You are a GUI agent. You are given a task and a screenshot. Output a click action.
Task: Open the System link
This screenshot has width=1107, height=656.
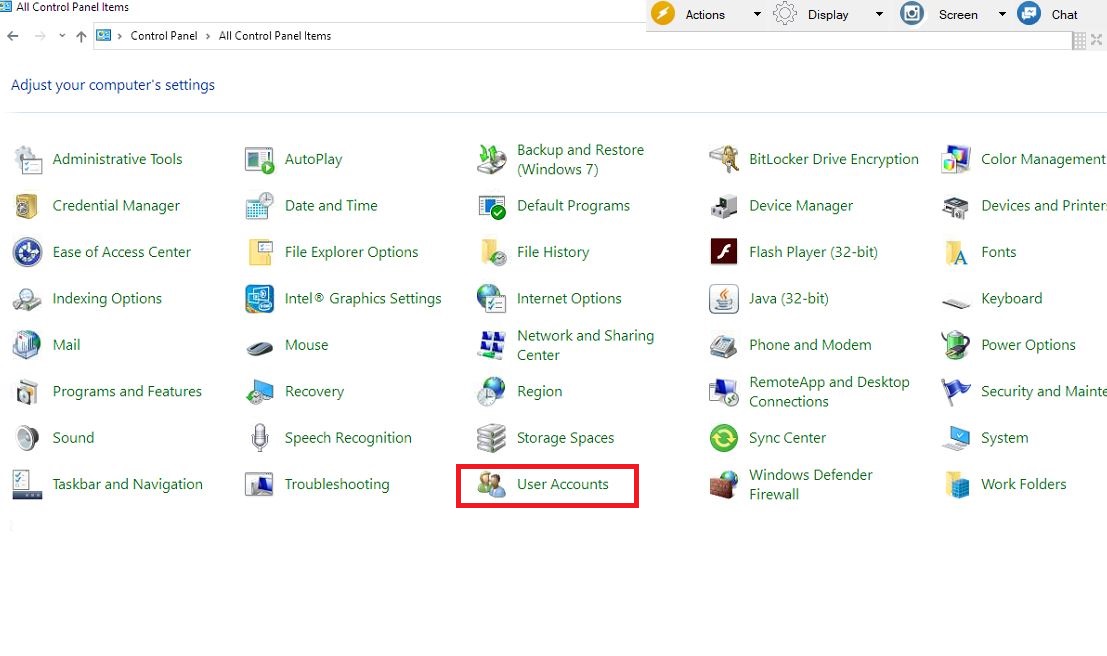pos(1005,438)
